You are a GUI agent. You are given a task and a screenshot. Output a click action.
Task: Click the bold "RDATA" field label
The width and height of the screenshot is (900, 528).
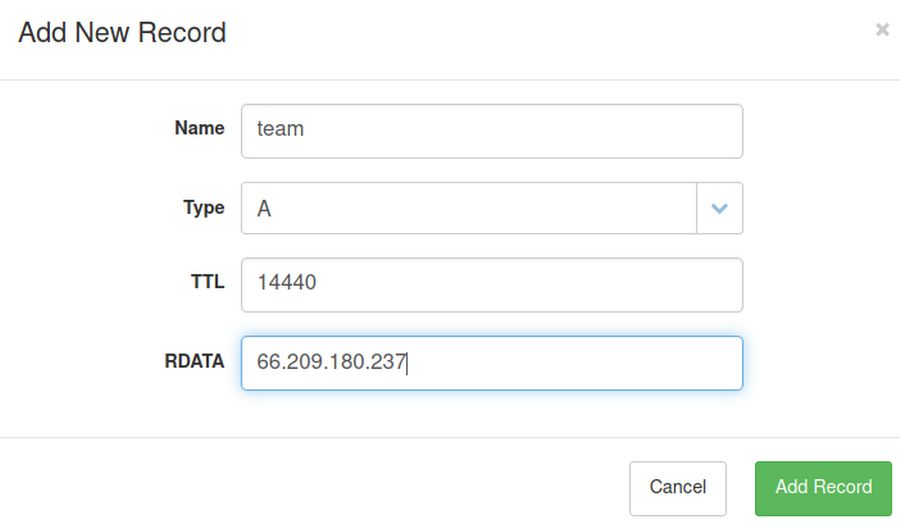pyautogui.click(x=194, y=361)
